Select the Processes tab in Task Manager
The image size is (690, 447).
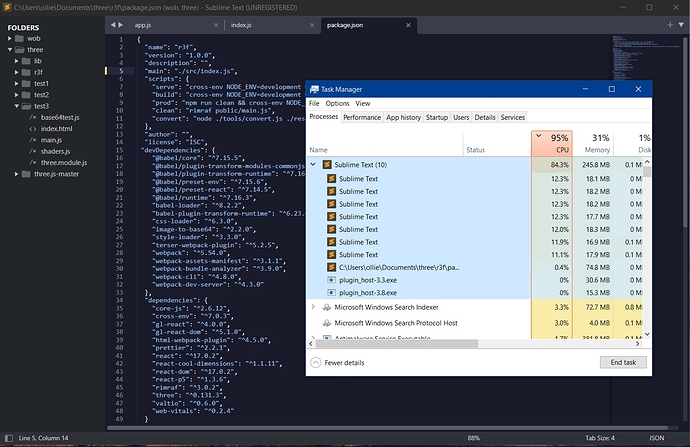point(323,117)
